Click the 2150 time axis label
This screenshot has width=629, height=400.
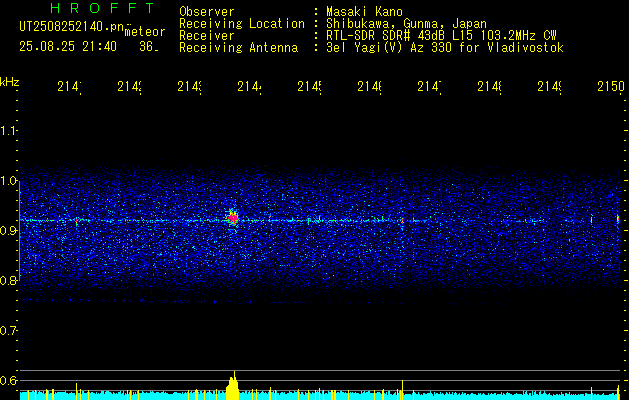[611, 86]
